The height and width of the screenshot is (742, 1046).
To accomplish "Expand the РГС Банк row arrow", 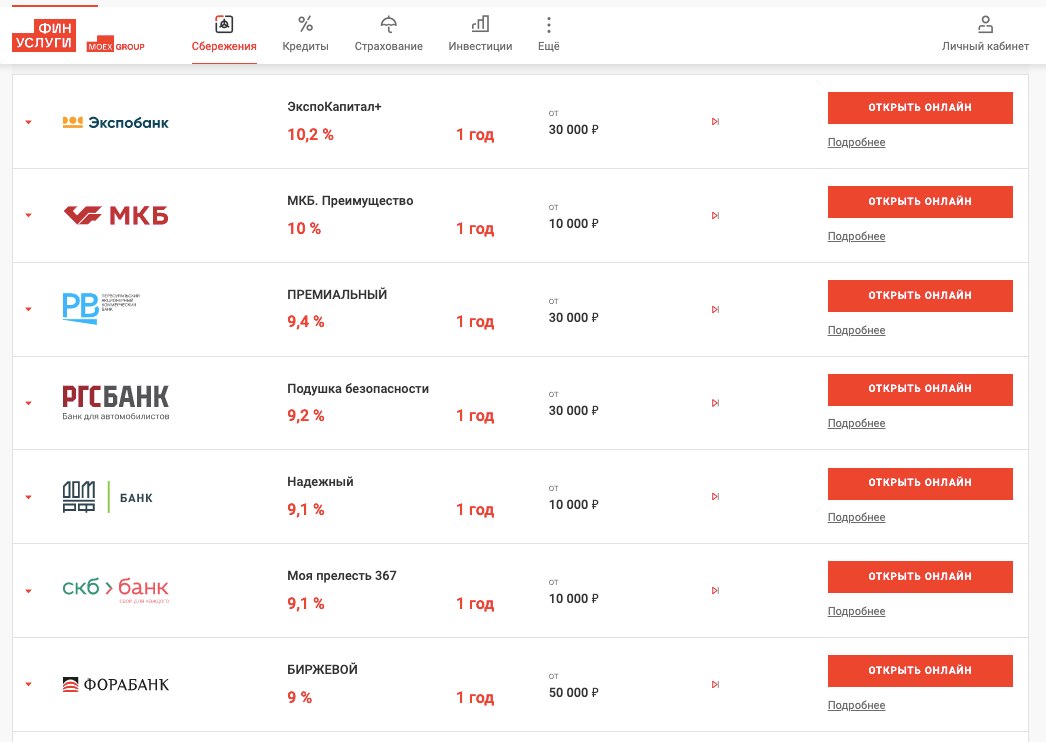I will [29, 403].
